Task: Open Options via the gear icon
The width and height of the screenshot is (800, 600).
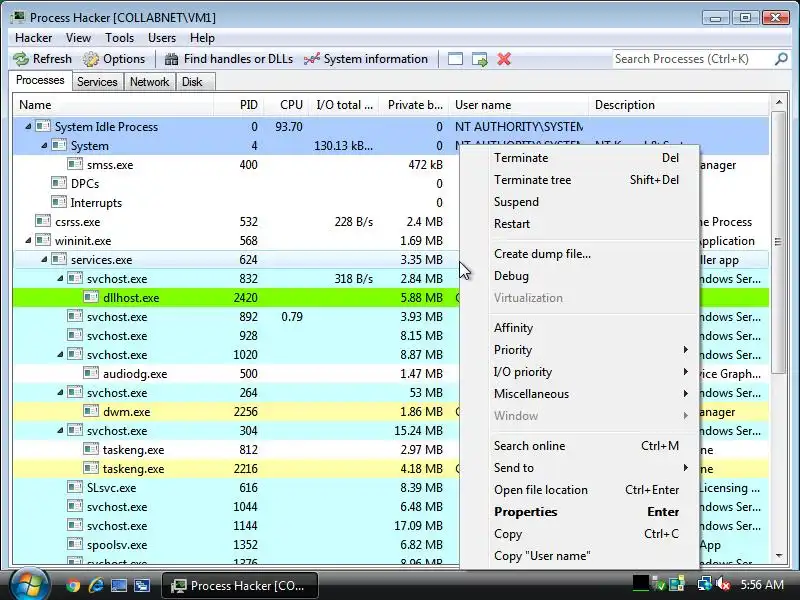Action: tap(91, 59)
